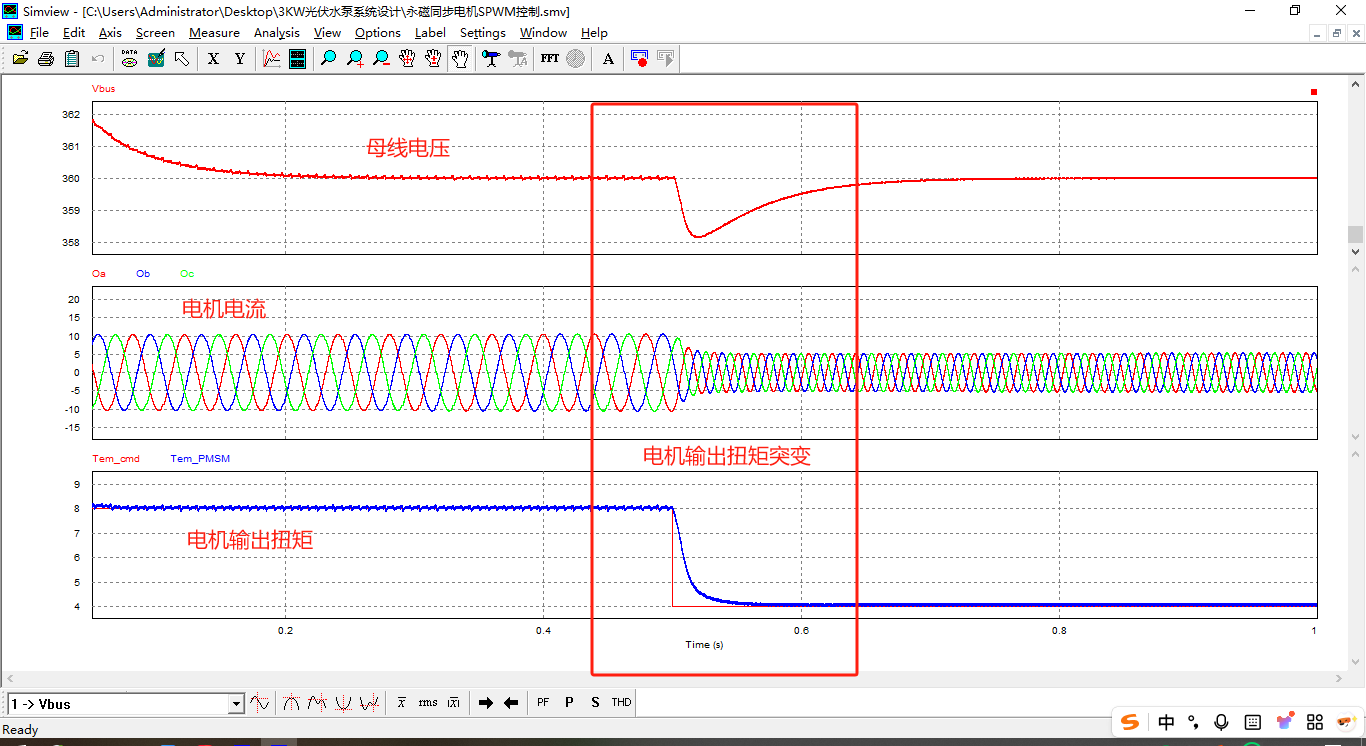
Task: Click the Add Text label 'A' icon
Action: [608, 59]
